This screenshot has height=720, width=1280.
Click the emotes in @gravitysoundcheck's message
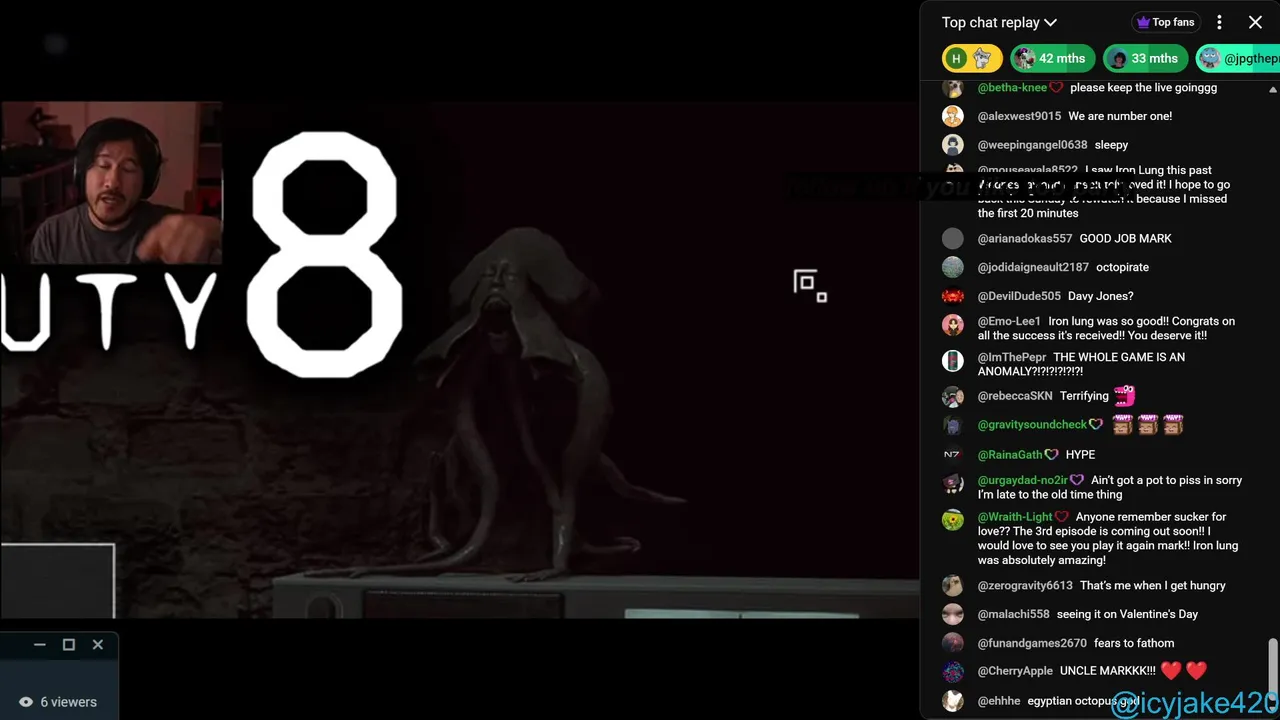point(1147,425)
